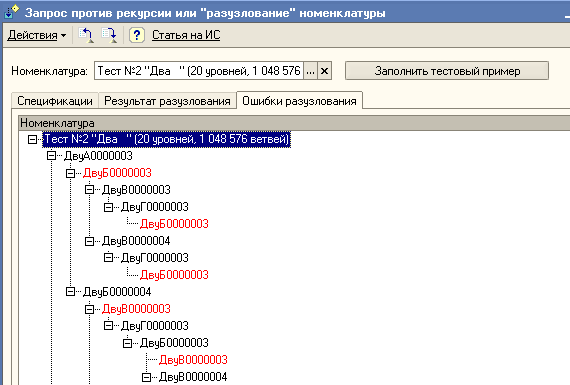Click inside the Номенклатура input field

[x=199, y=71]
